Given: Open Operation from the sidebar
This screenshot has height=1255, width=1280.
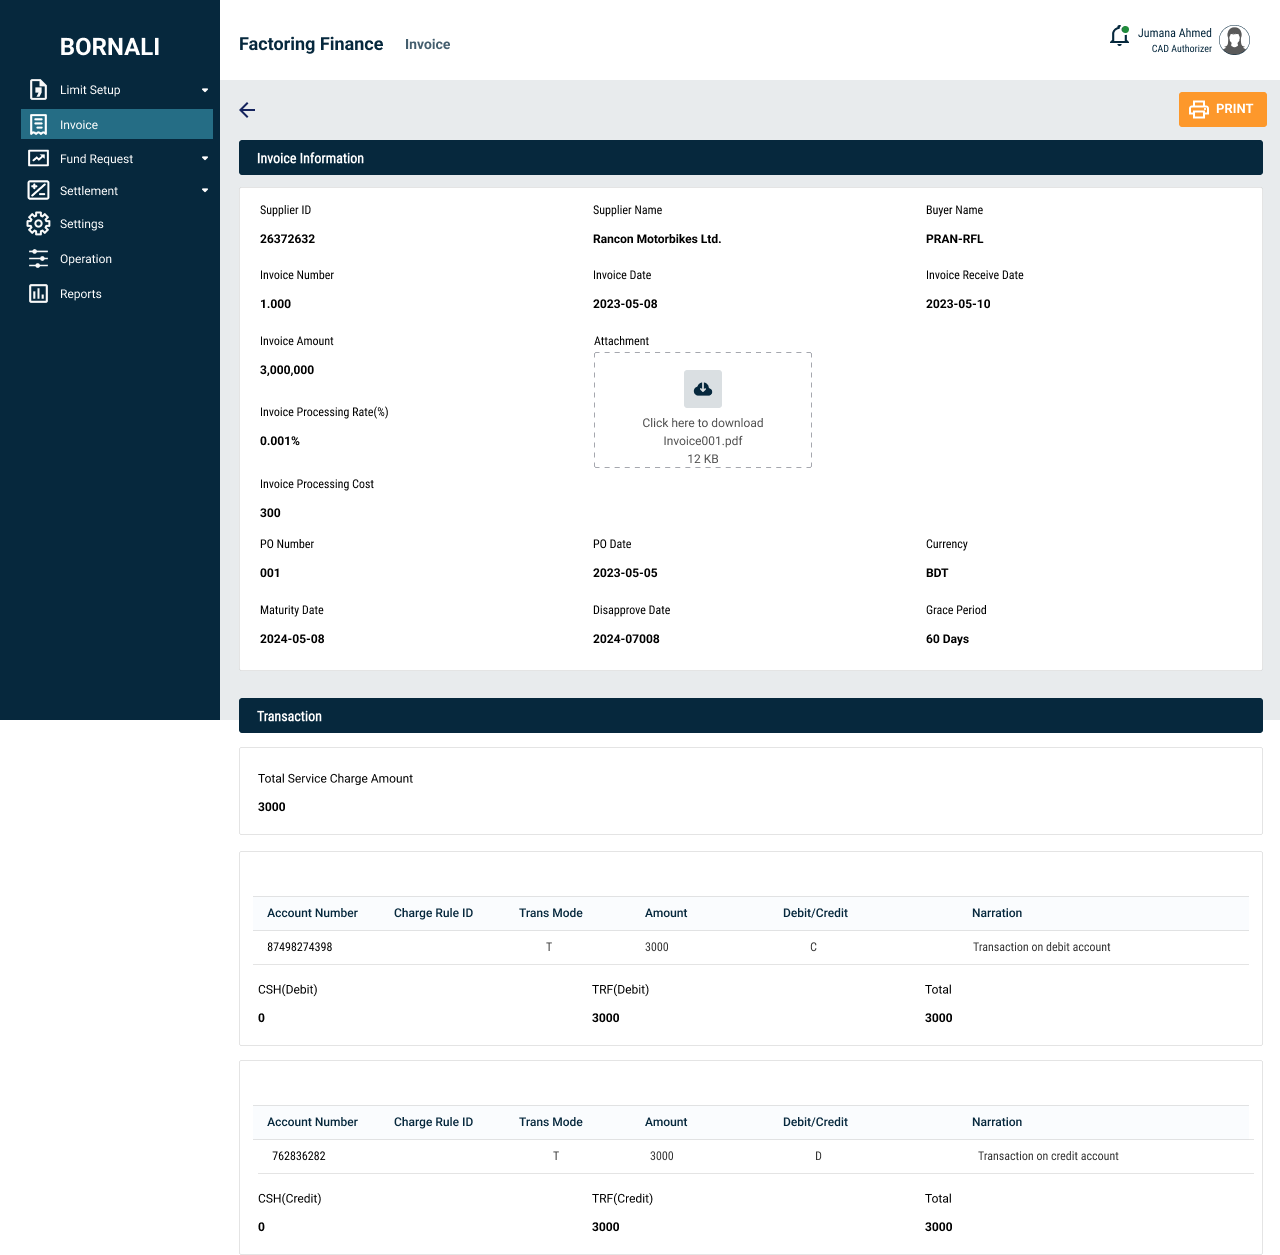Looking at the screenshot, I should coord(117,259).
